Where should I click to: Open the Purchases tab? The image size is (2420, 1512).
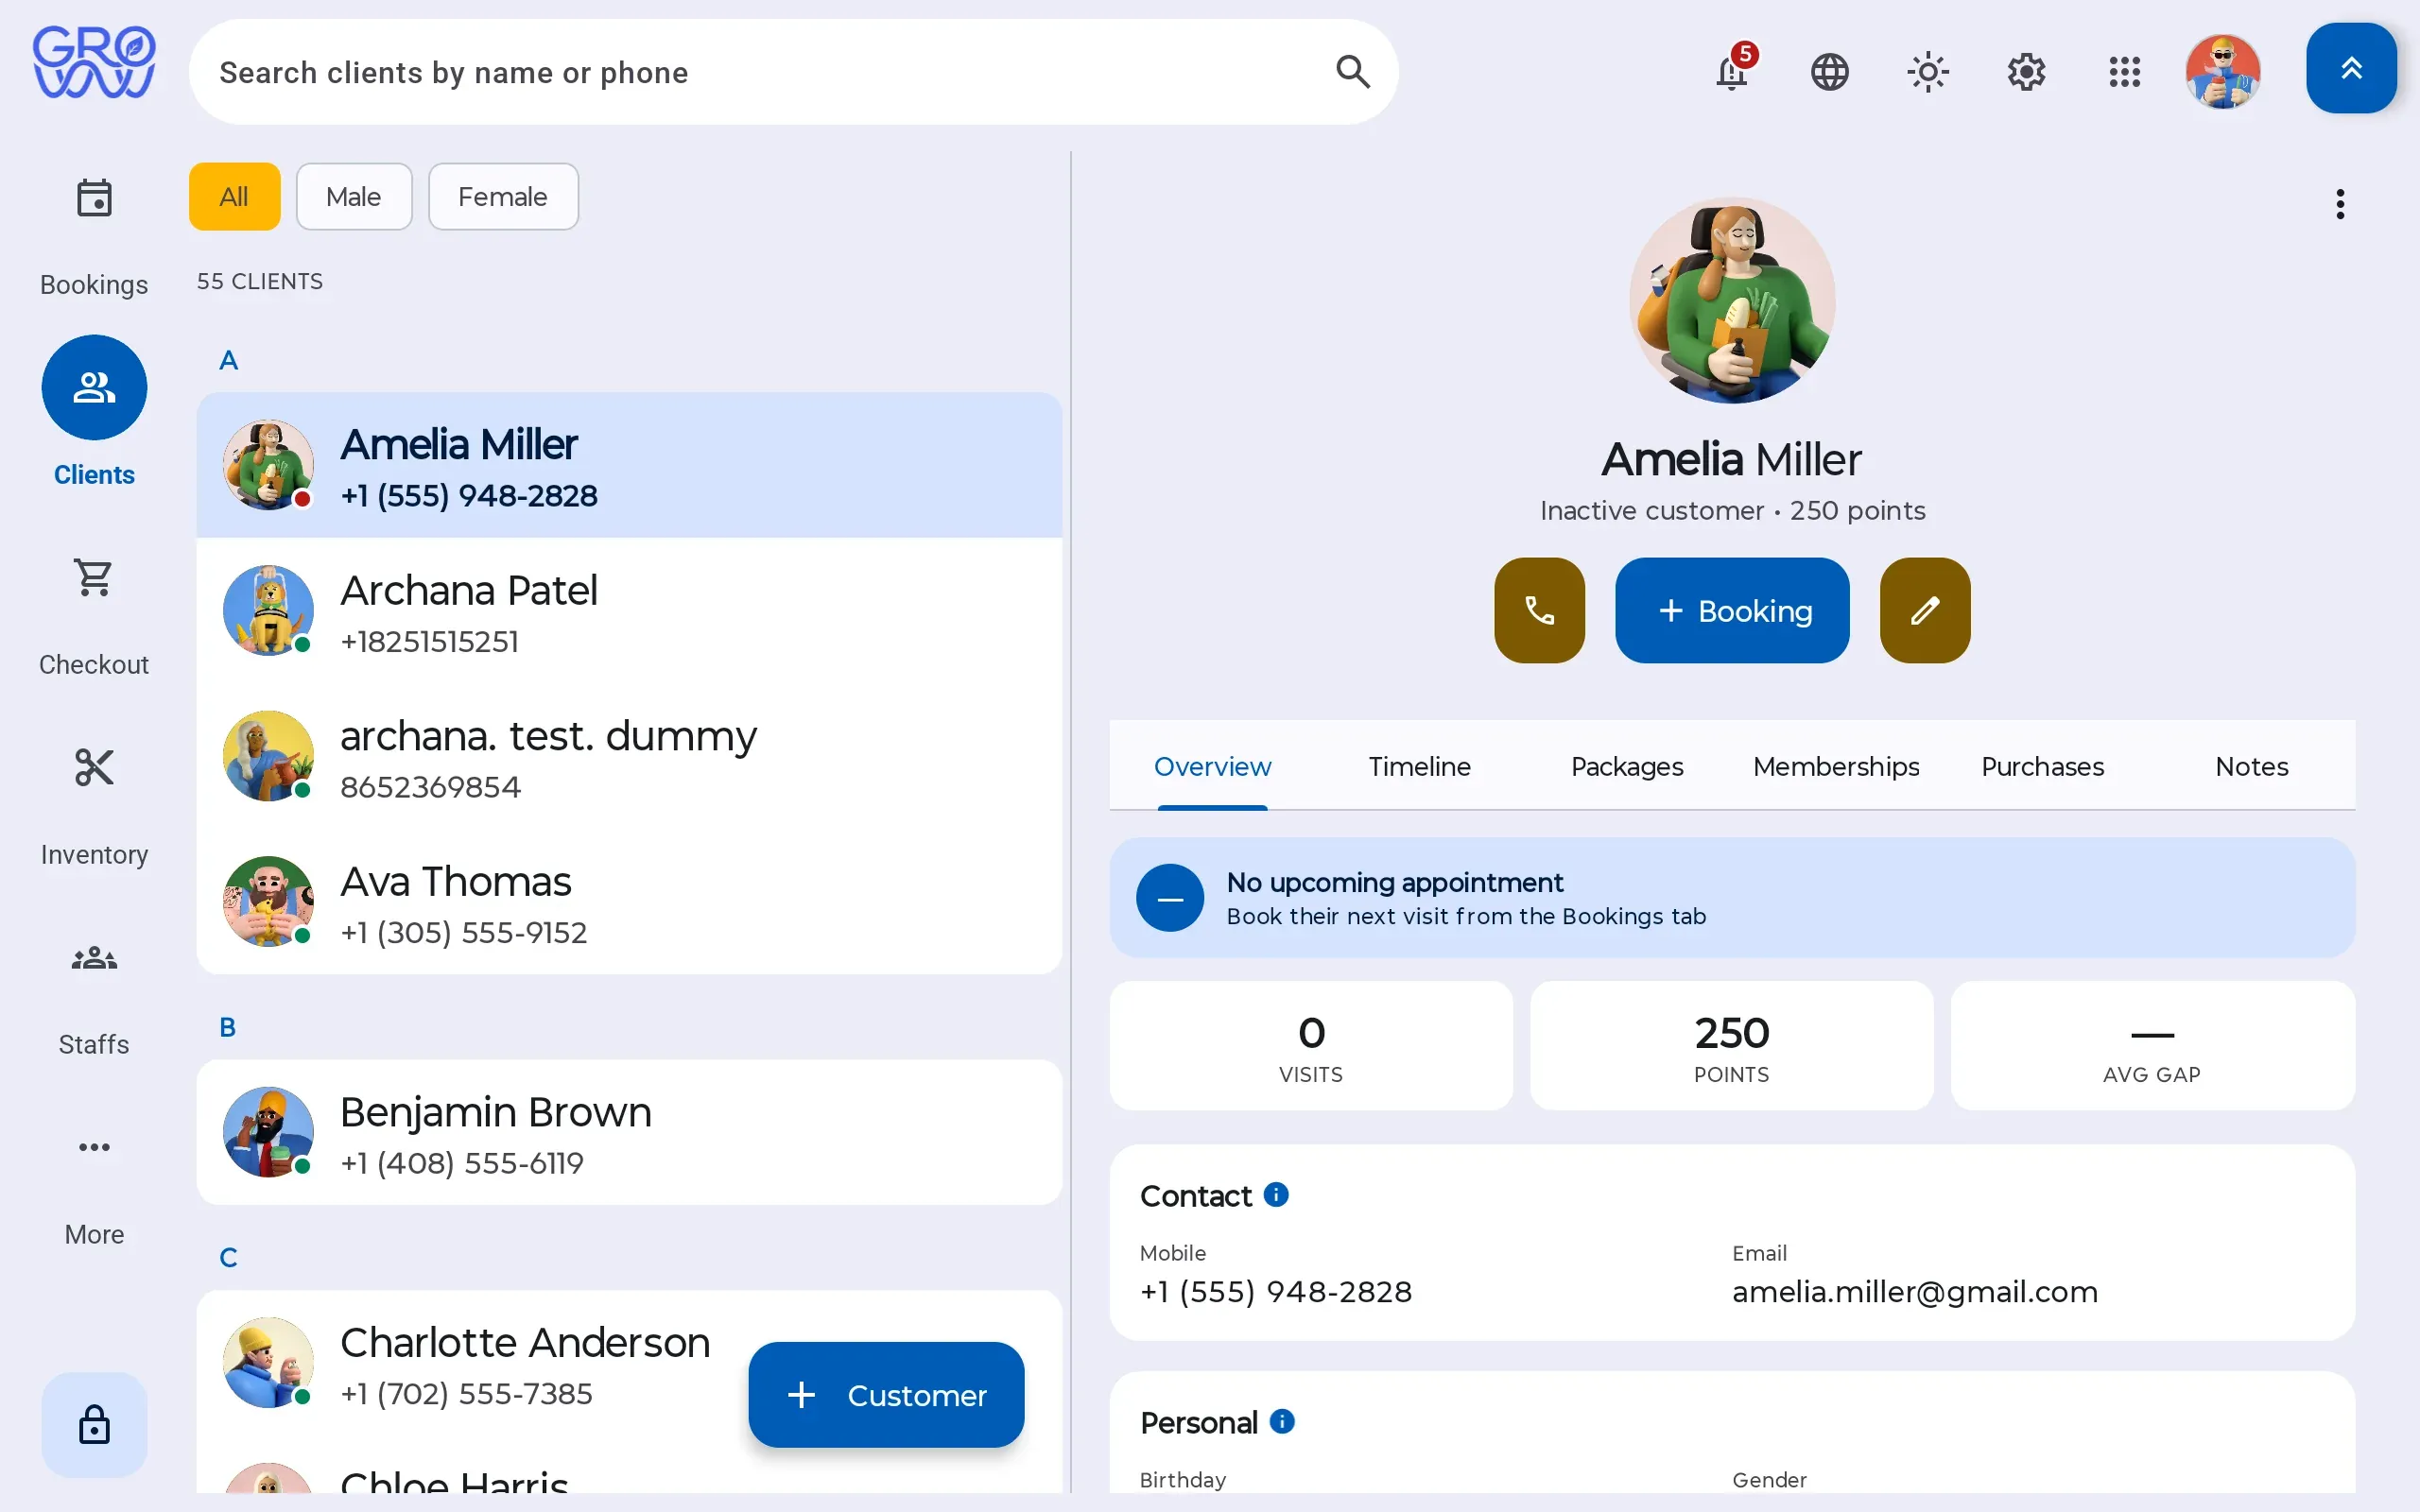2043,767
